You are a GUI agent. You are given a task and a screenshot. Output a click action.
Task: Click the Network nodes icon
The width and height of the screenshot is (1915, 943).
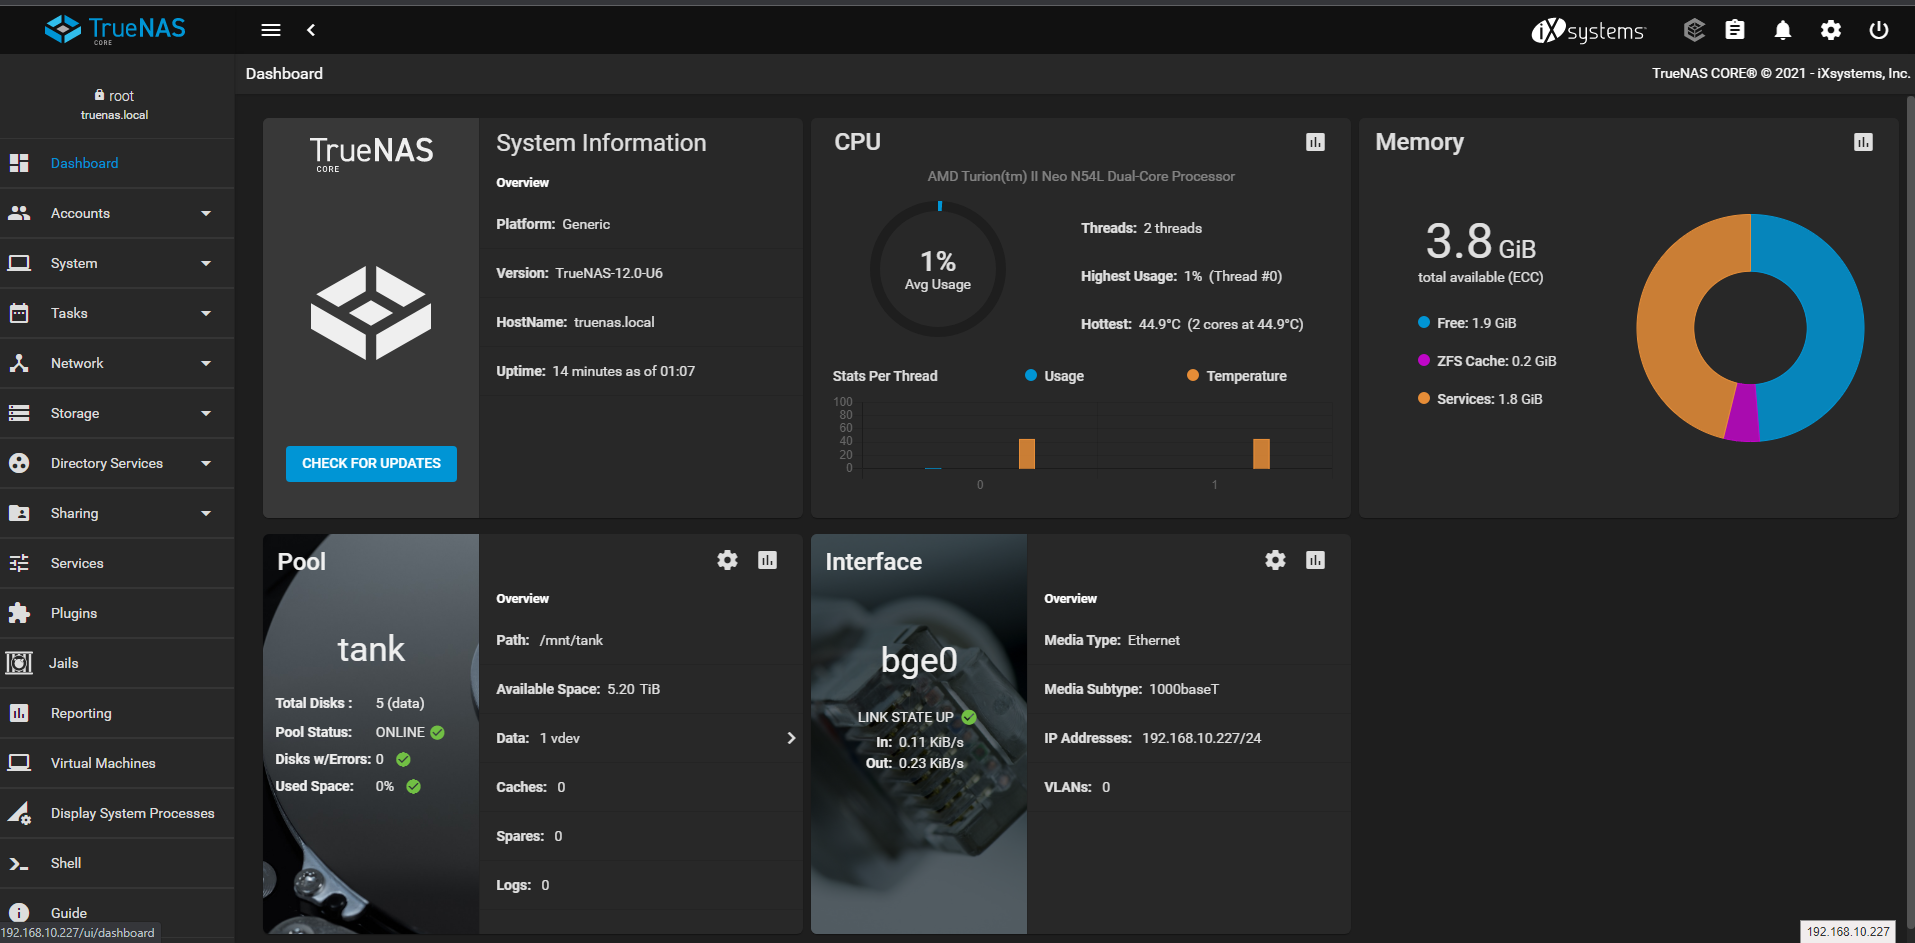point(19,363)
